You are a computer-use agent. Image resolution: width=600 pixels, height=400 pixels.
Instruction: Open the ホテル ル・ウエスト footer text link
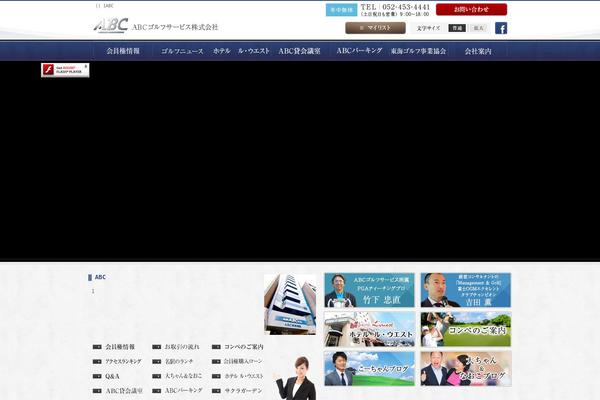coord(244,376)
